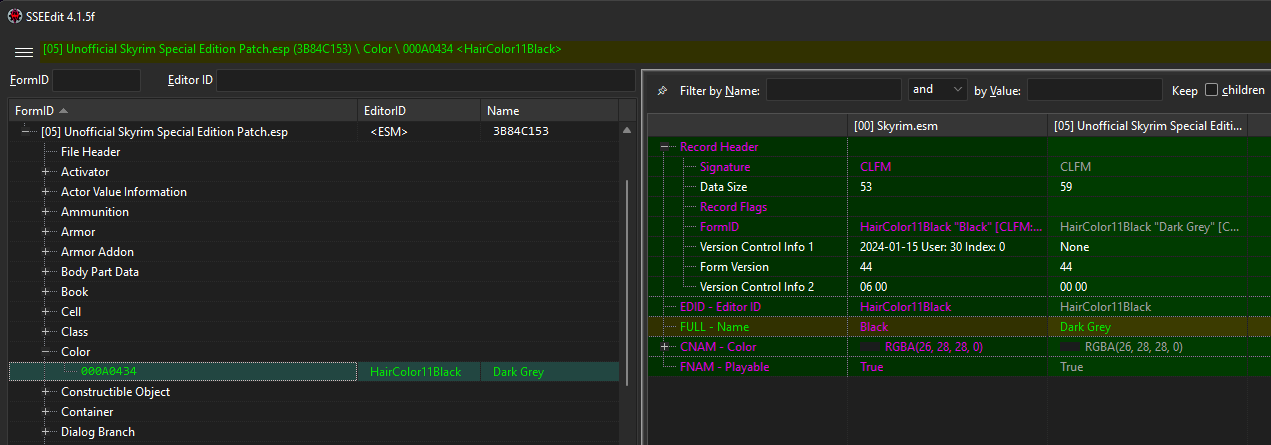Expand the Container group
The width and height of the screenshot is (1271, 445).
point(46,412)
